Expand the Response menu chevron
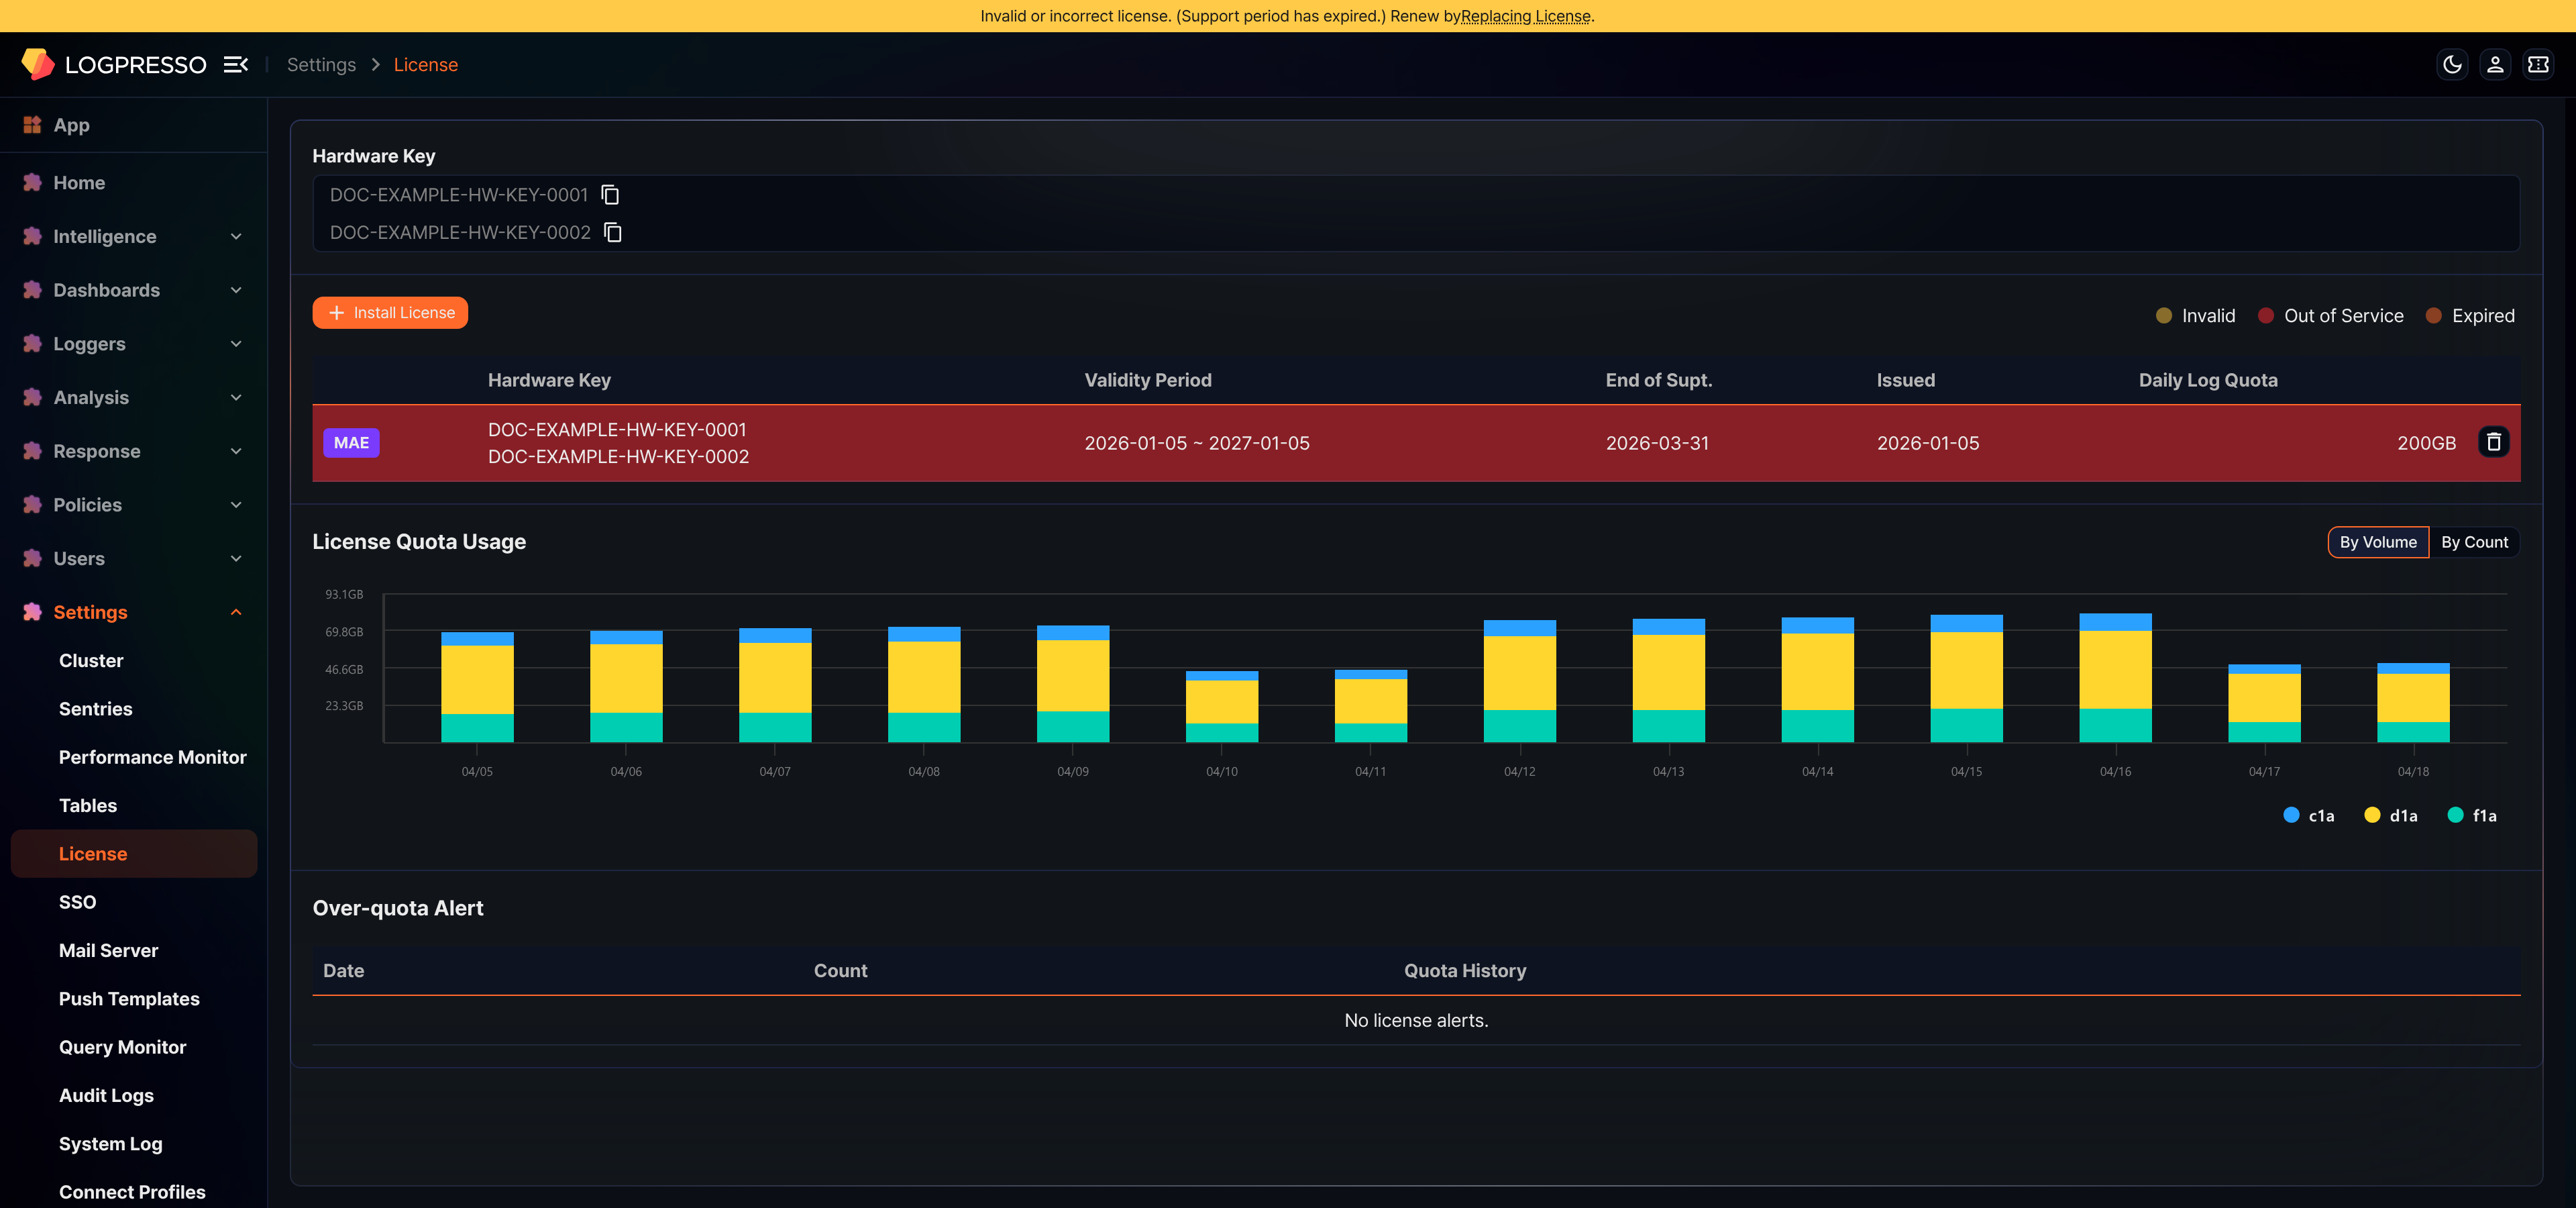Viewport: 2576px width, 1208px height. (x=236, y=451)
